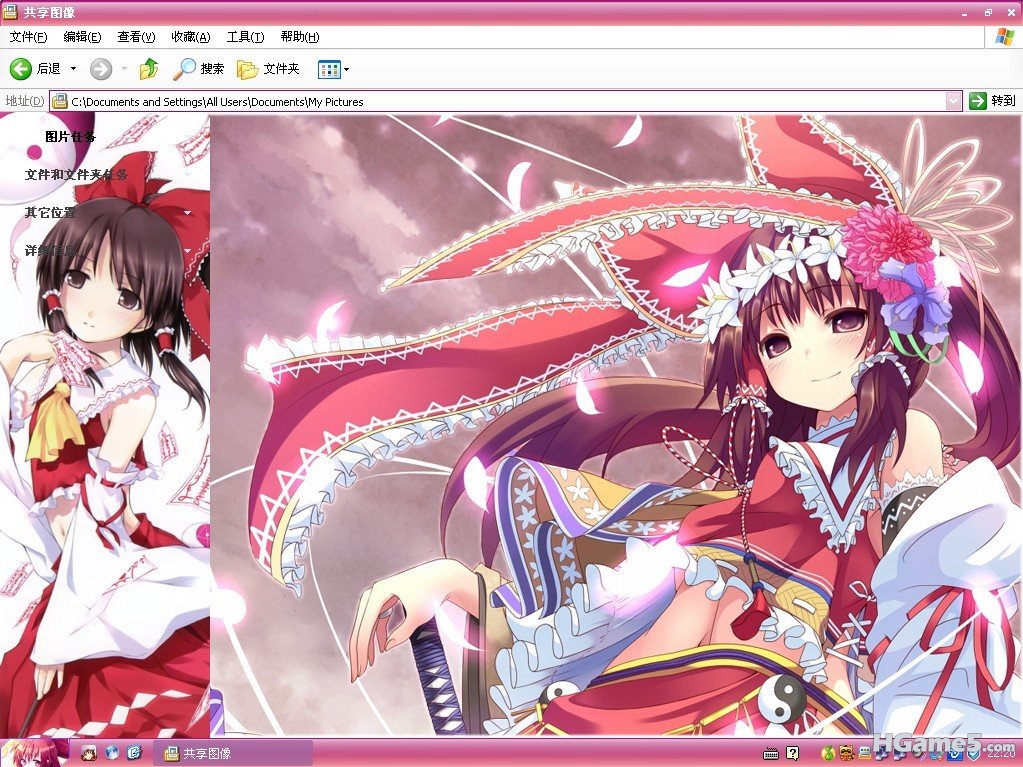Expand the 详细信息 details panel
This screenshot has width=1023, height=767.
coord(50,250)
